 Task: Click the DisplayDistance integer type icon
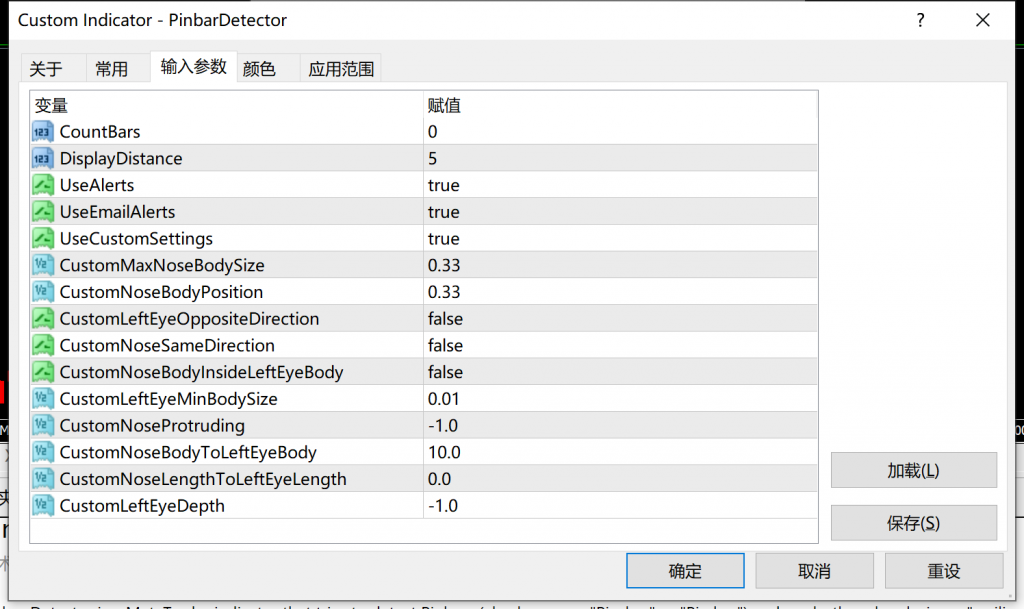(x=43, y=159)
